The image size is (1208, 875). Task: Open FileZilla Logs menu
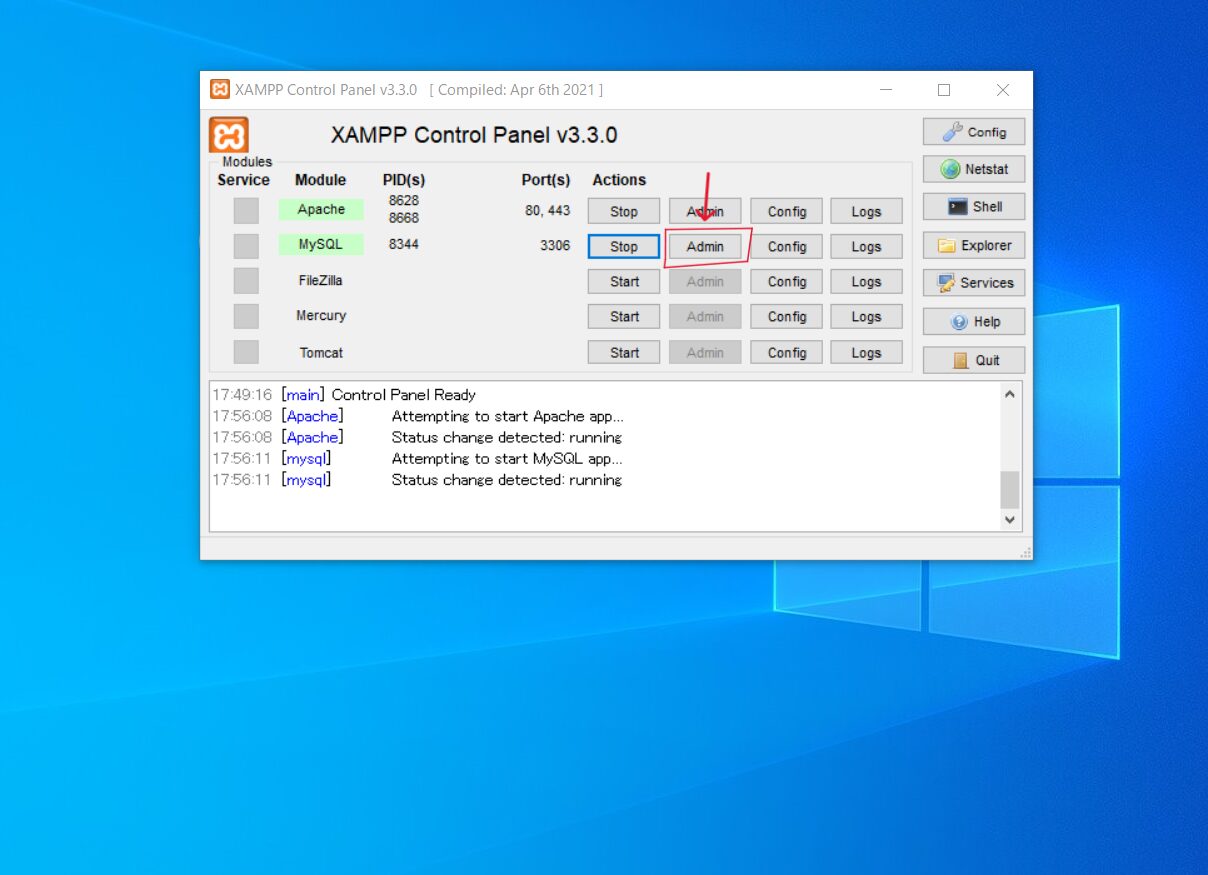(x=866, y=282)
